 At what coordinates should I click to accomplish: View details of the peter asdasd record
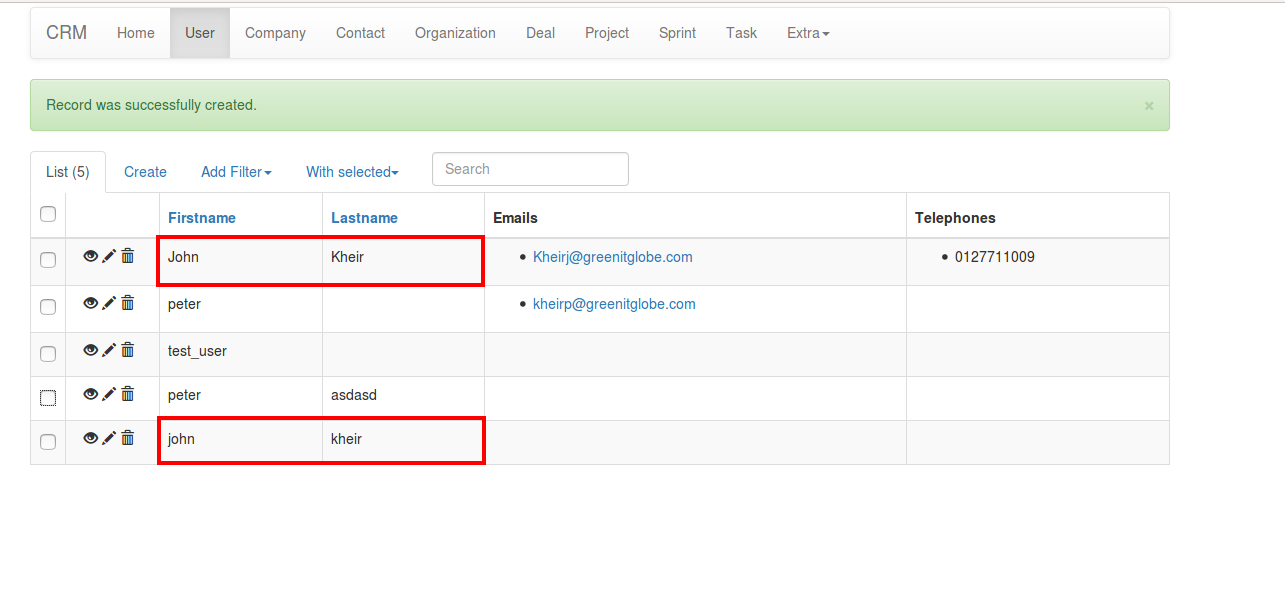(91, 394)
